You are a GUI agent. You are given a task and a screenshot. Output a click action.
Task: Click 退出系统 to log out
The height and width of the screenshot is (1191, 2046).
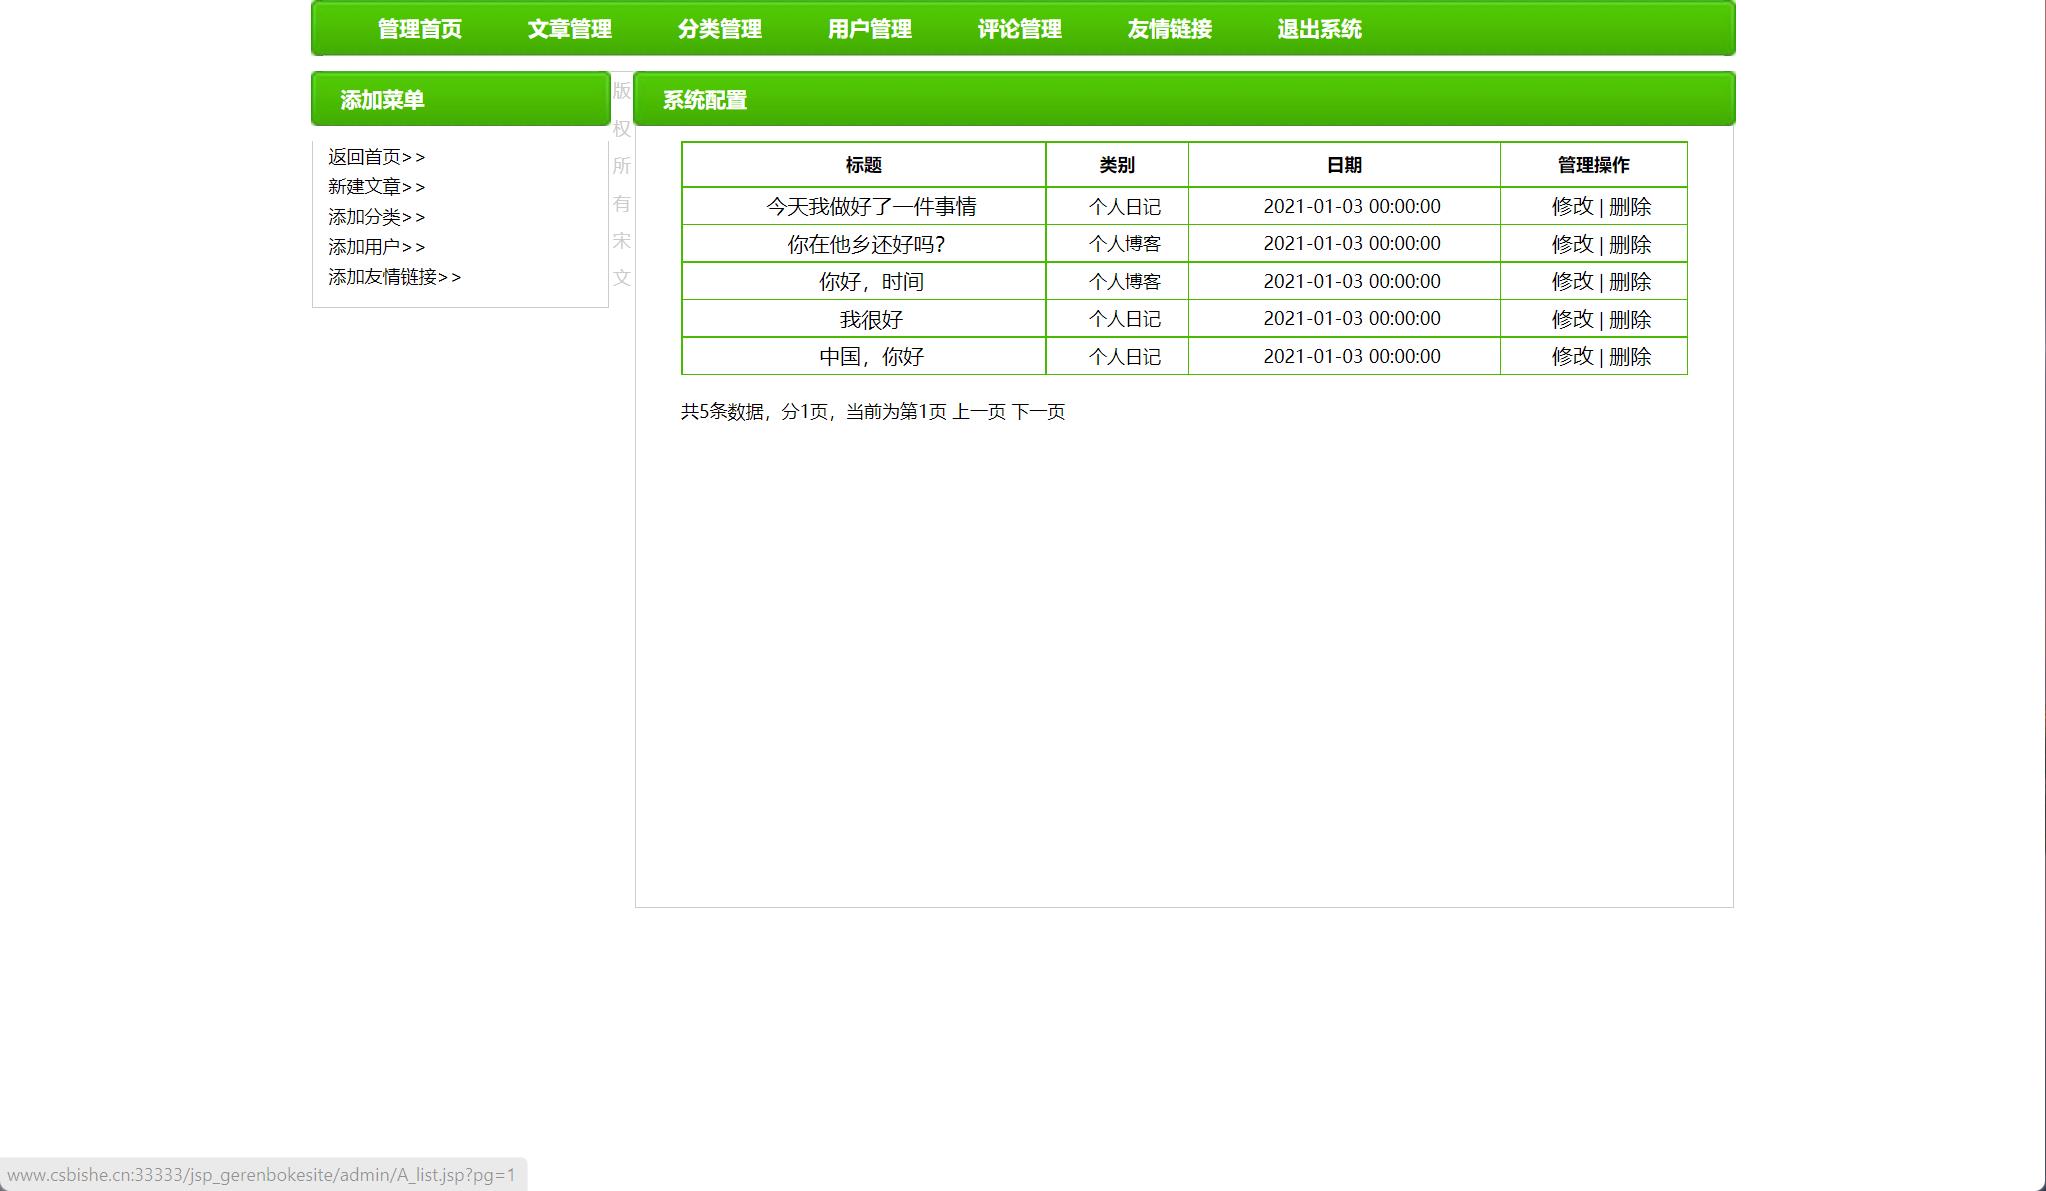[1319, 29]
